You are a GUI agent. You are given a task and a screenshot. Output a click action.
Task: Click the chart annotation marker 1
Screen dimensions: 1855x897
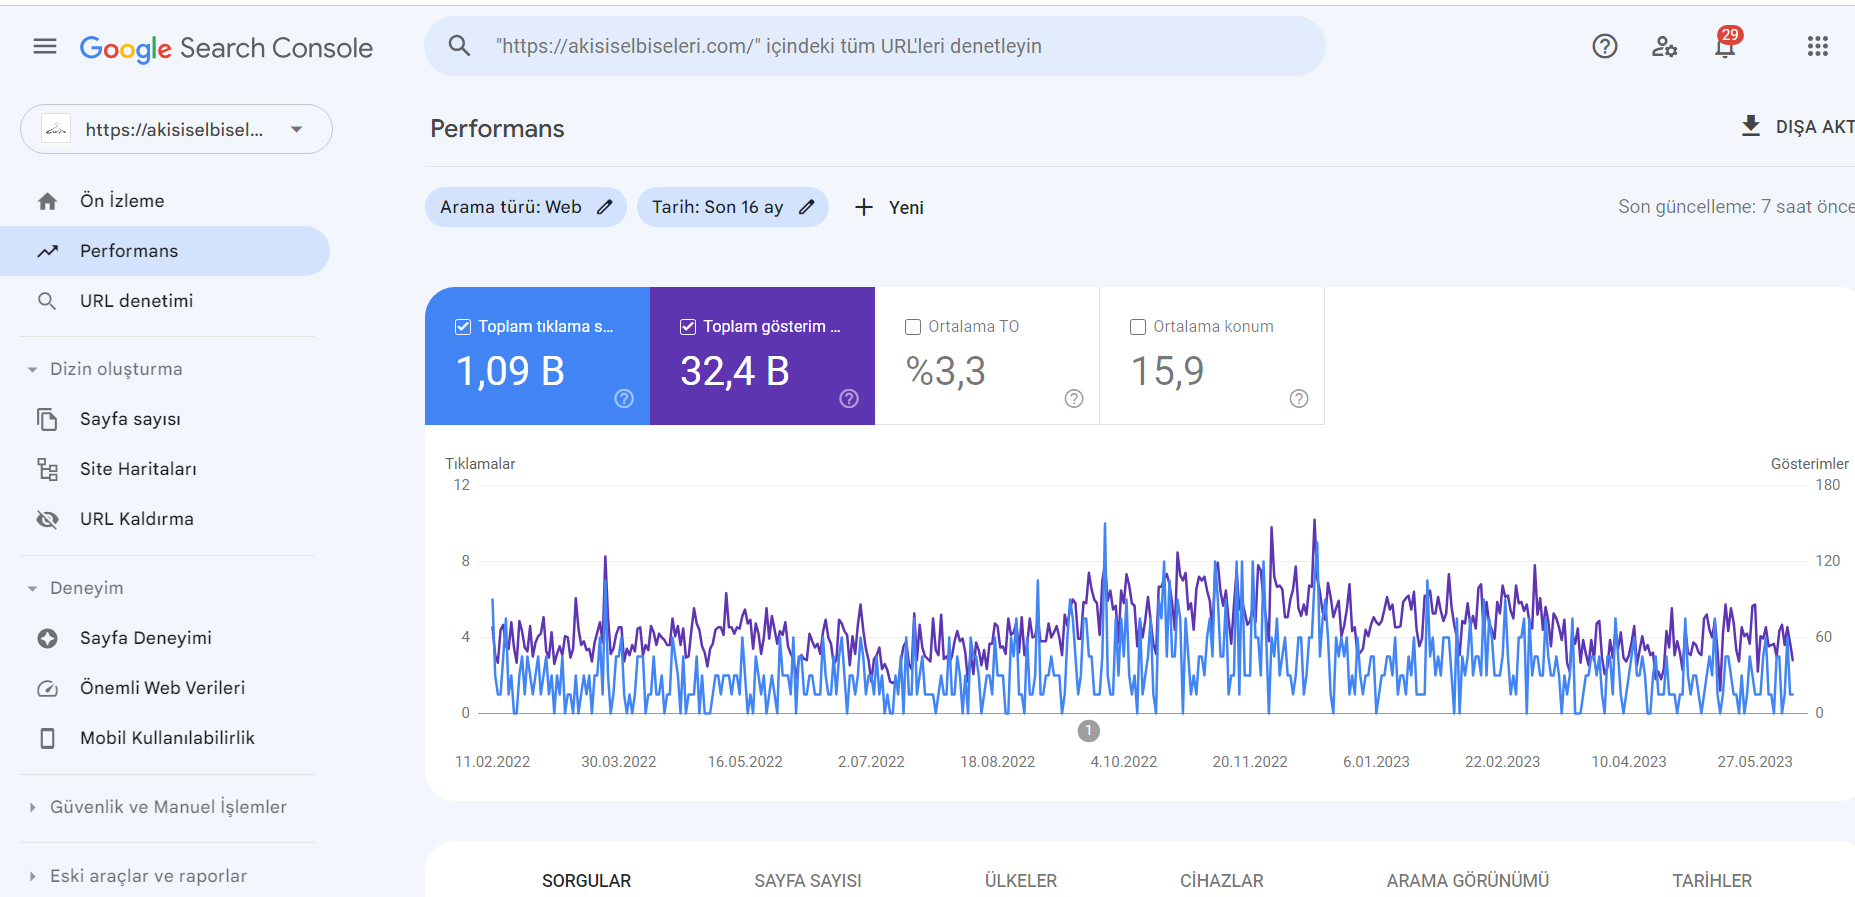[x=1089, y=731]
